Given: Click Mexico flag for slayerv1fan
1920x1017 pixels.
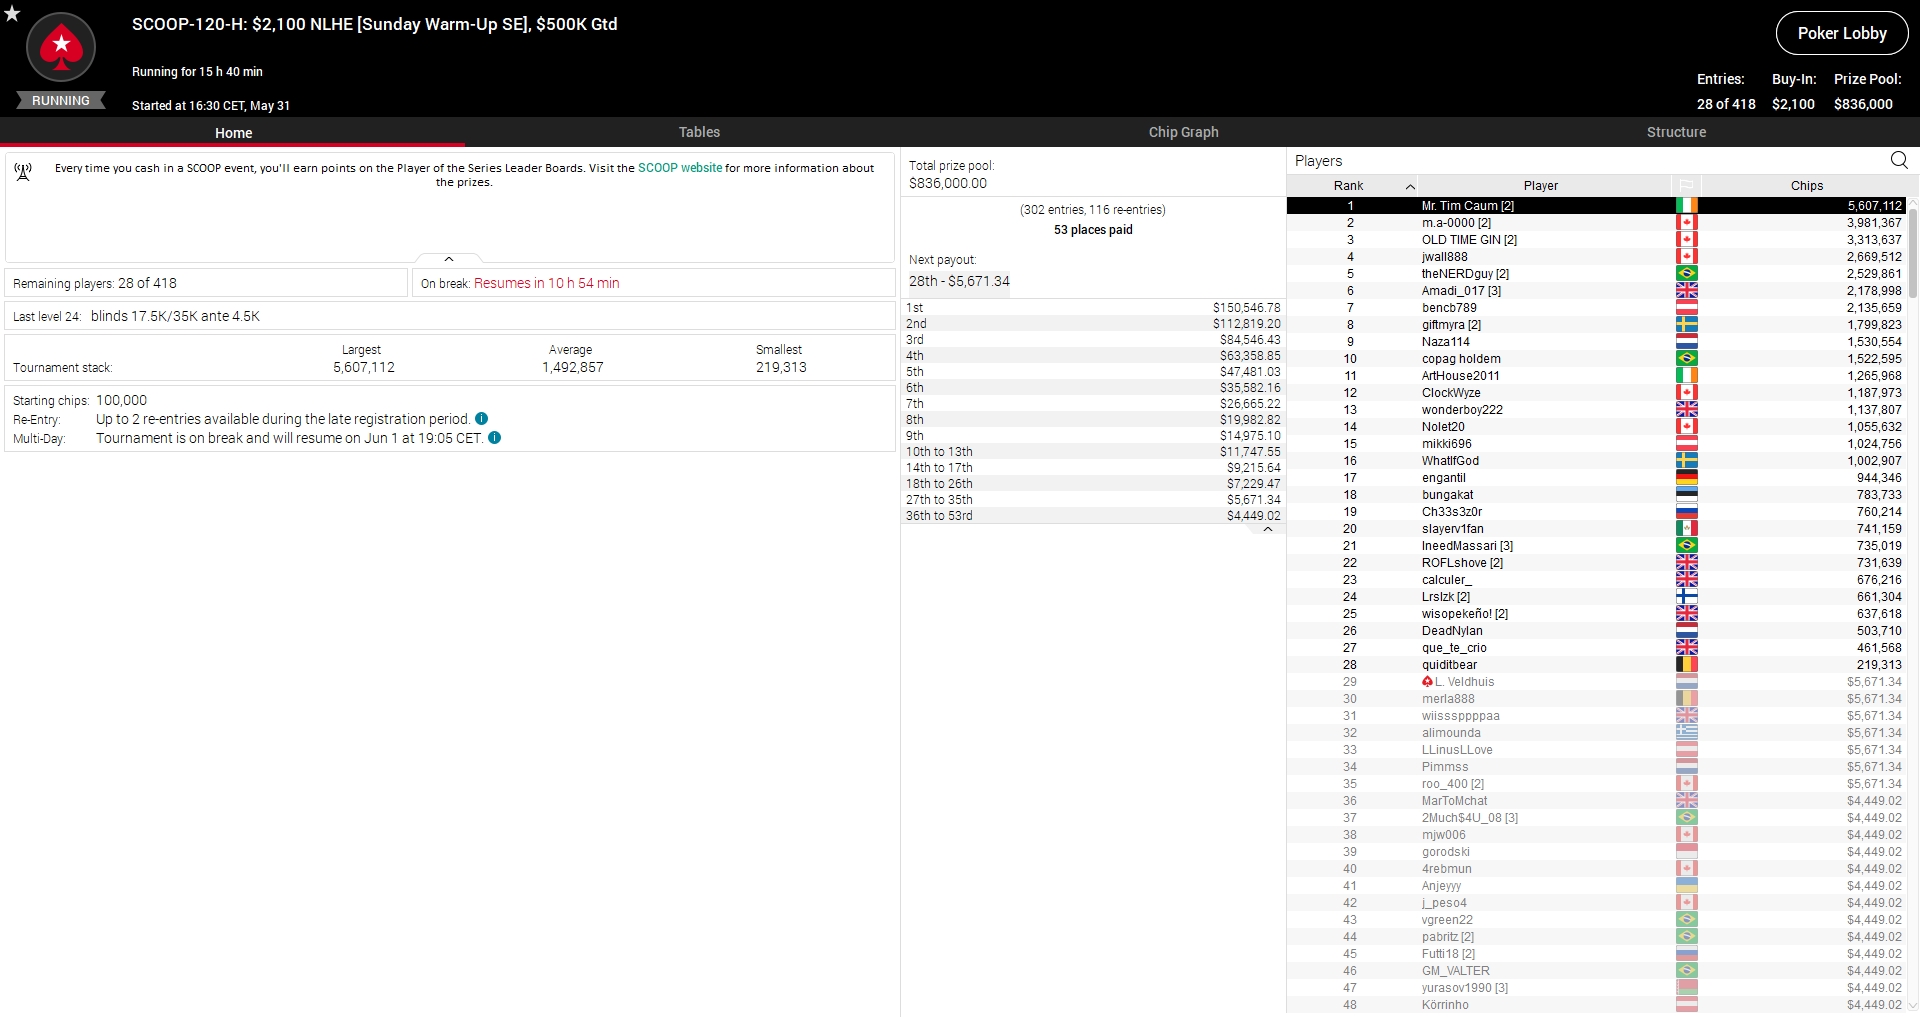Looking at the screenshot, I should click(1686, 529).
